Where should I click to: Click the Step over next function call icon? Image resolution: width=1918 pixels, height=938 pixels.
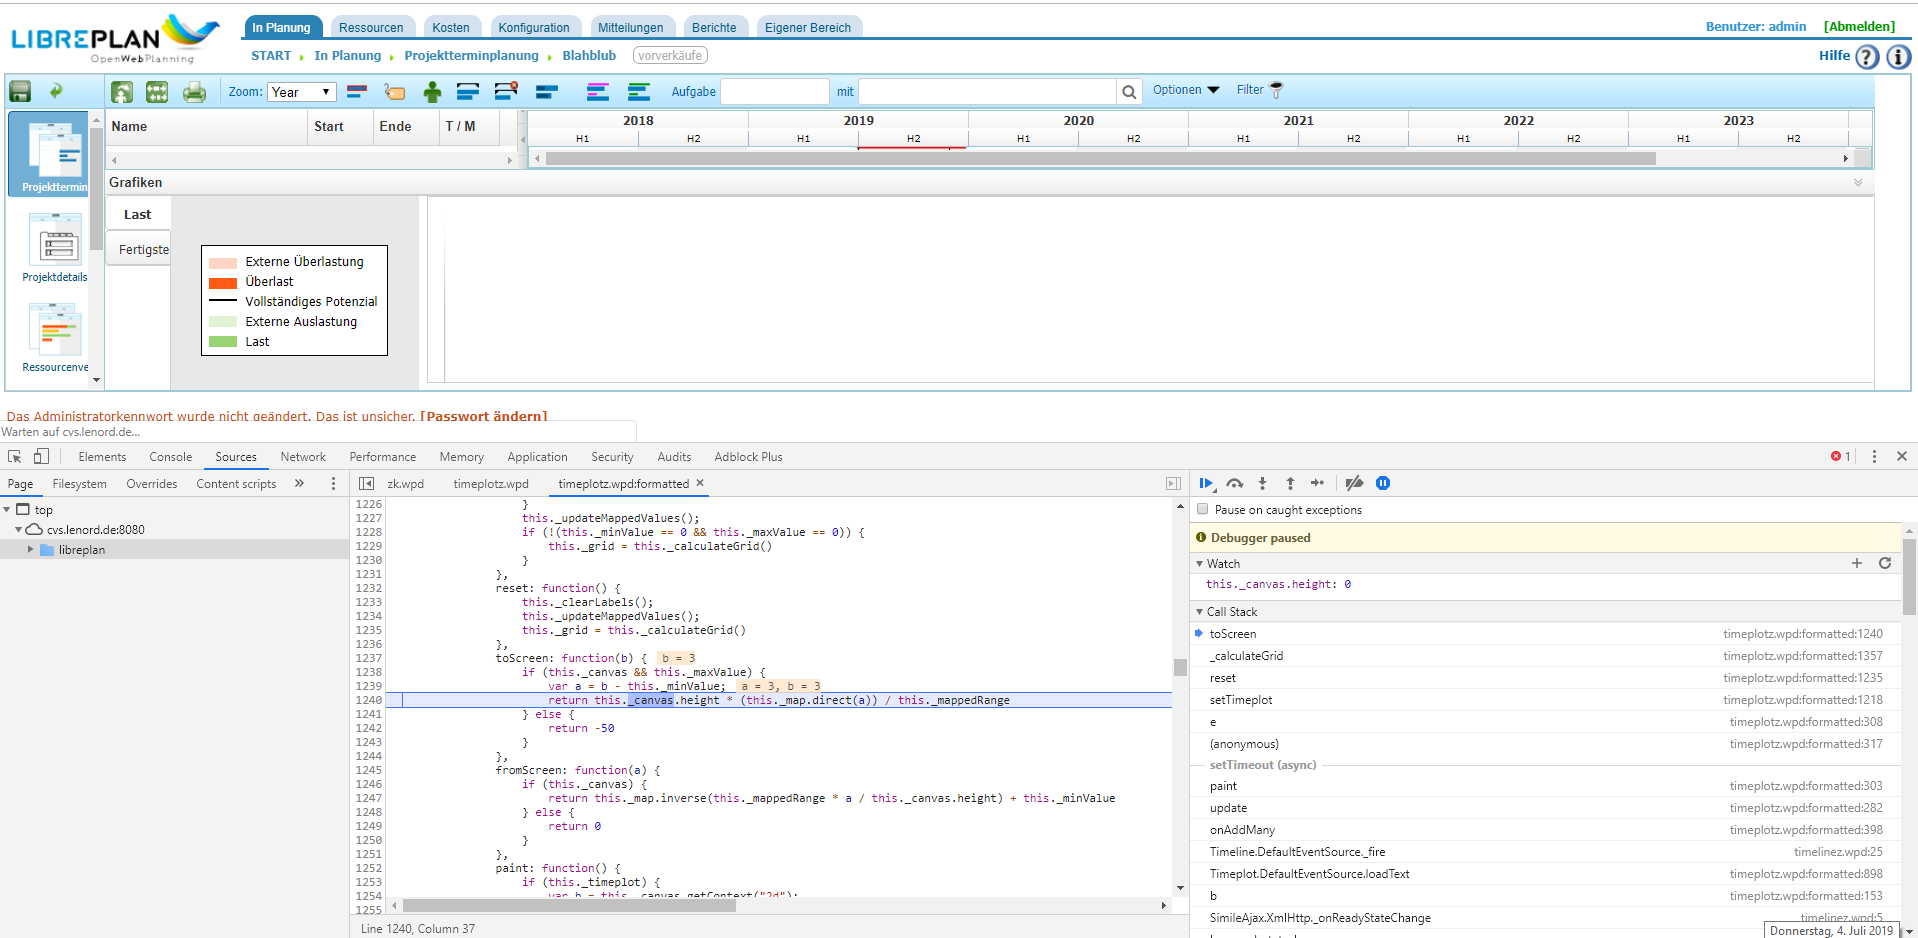click(1233, 483)
